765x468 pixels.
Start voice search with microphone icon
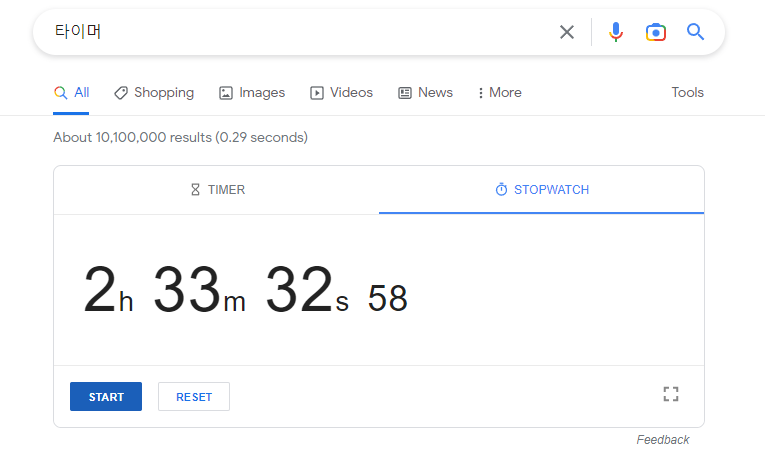(x=616, y=32)
